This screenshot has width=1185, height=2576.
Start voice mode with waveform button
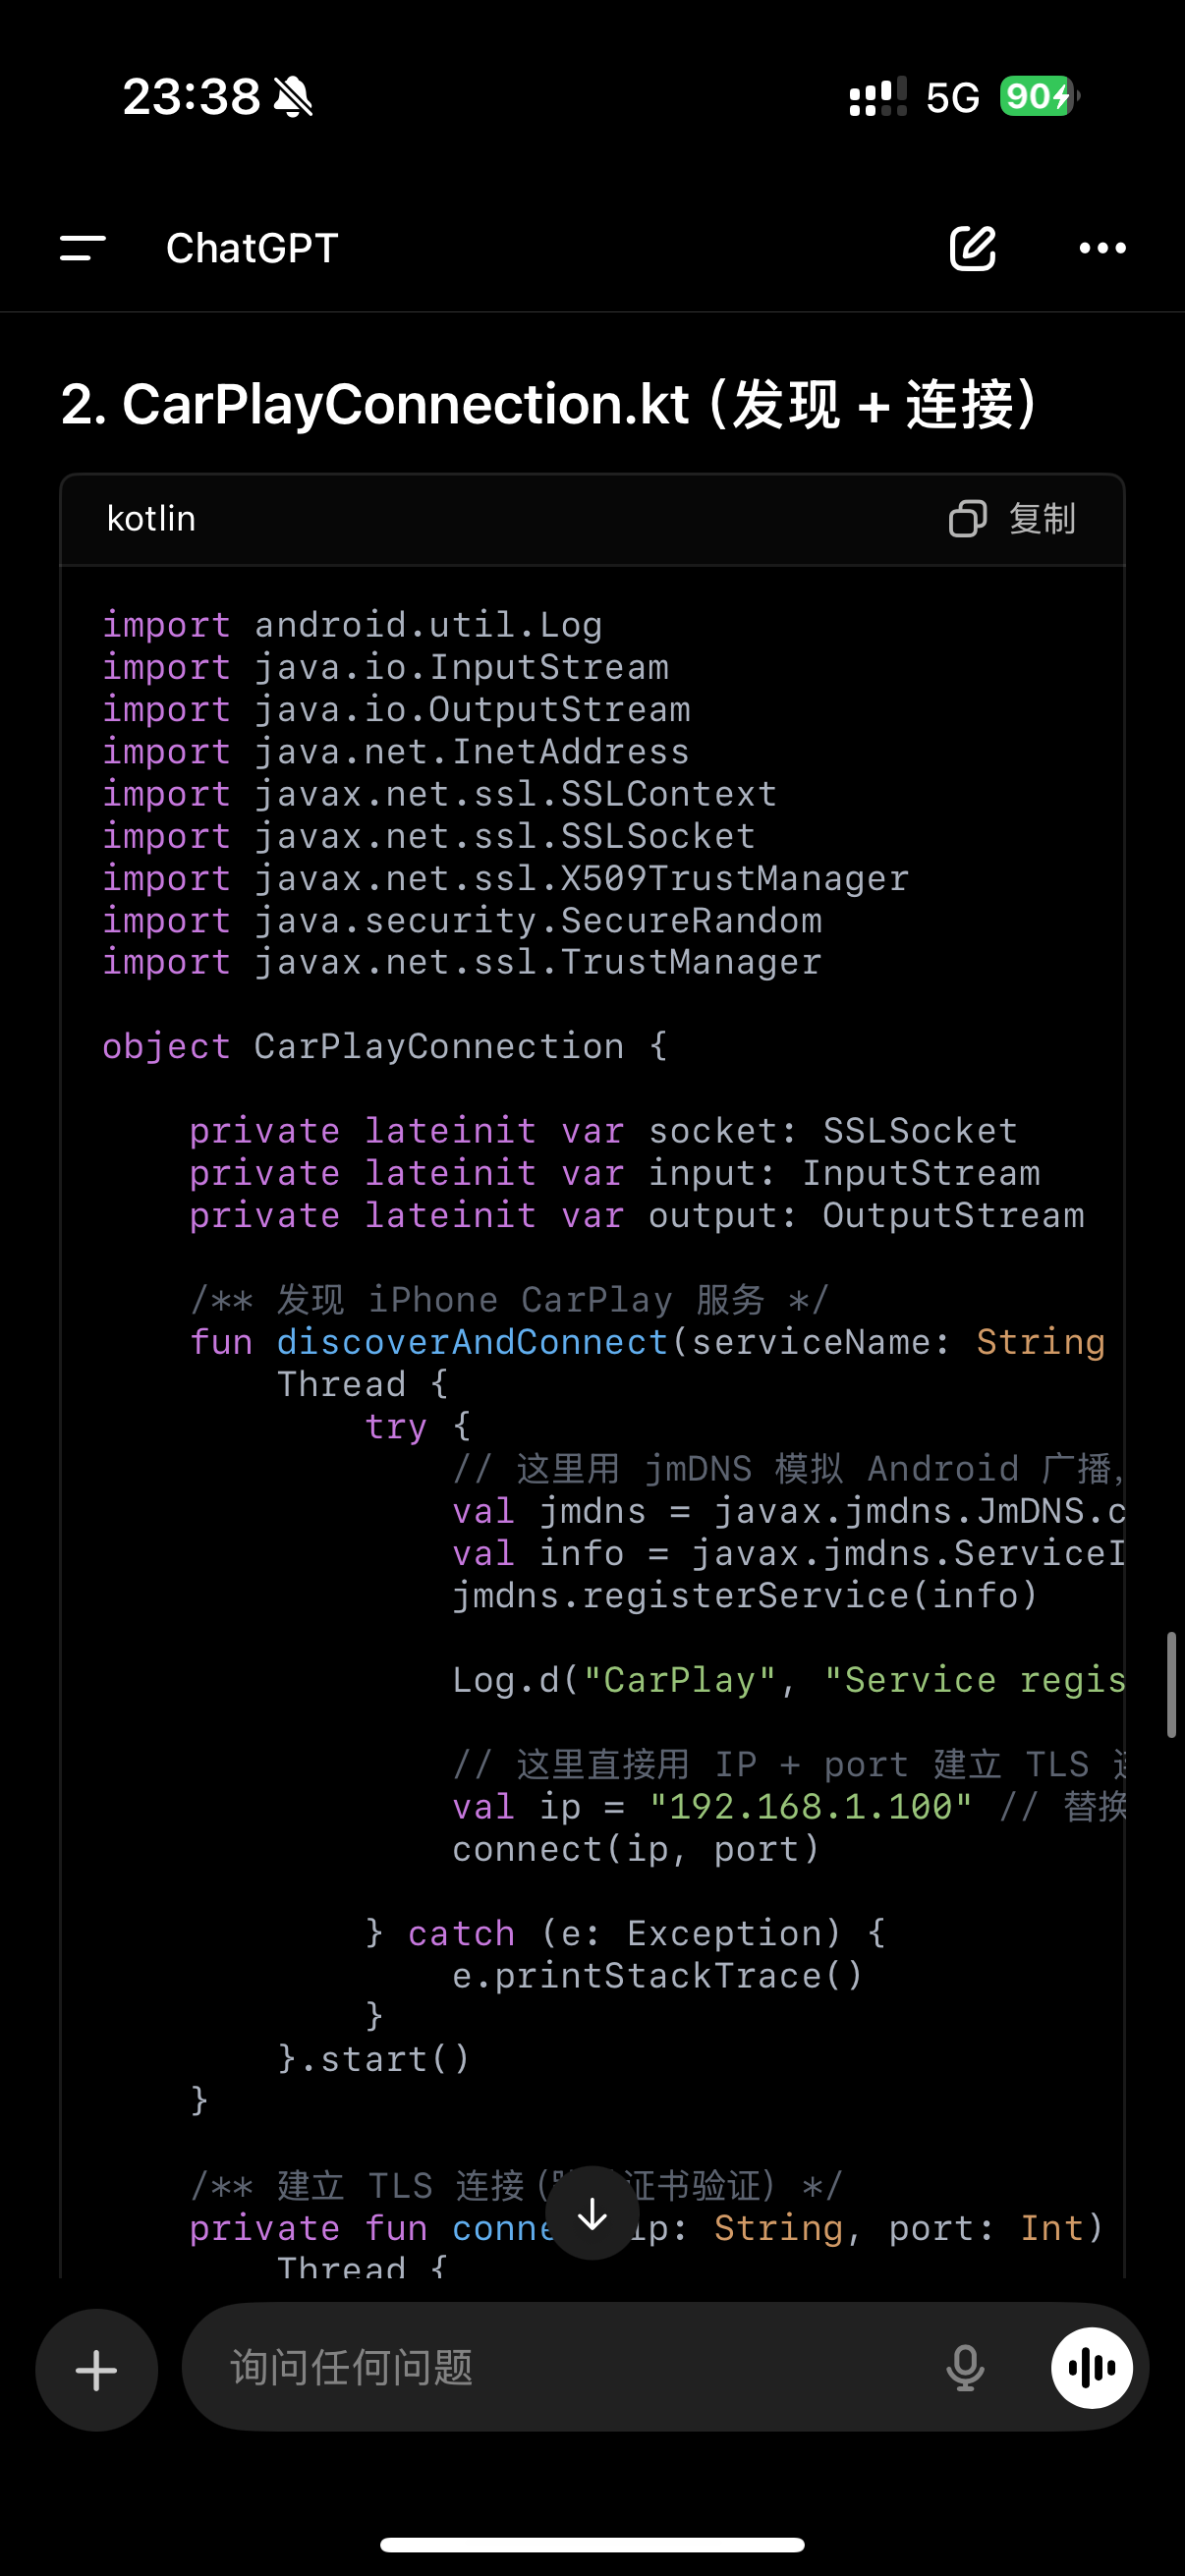(1091, 2367)
